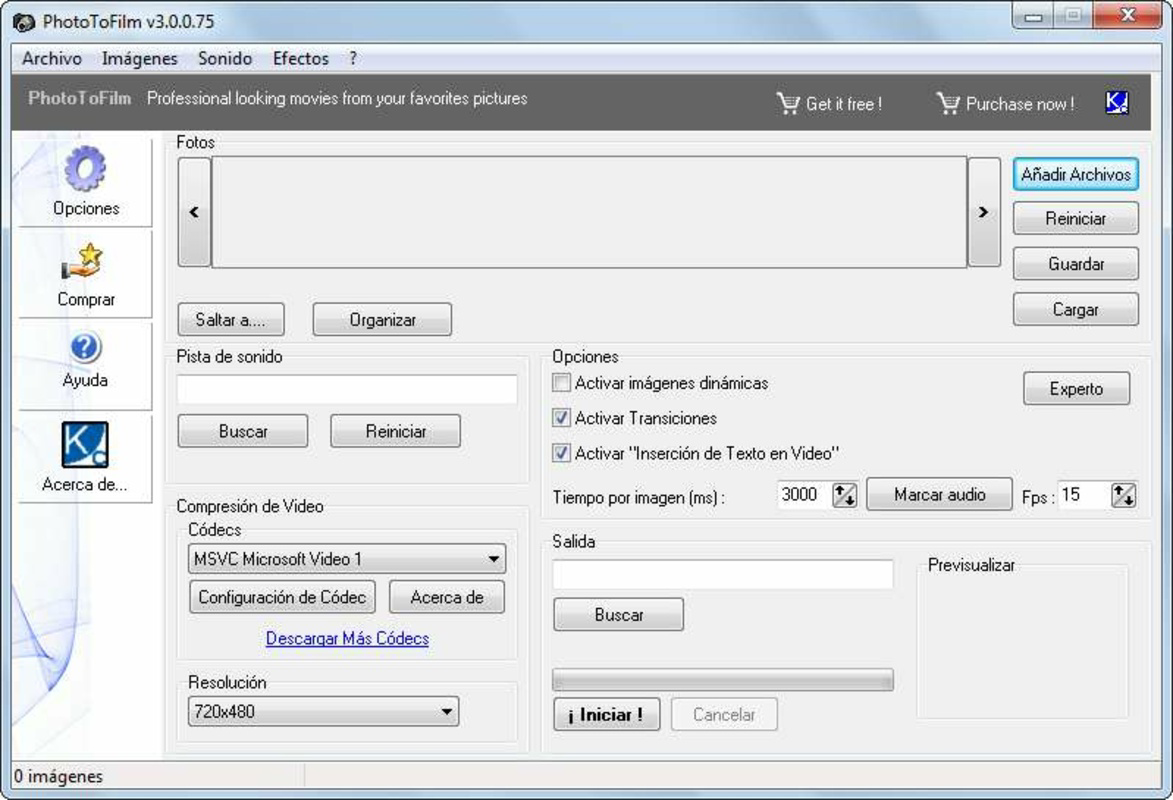Adjust Tiempo por imagen spinner arrows

(x=845, y=495)
